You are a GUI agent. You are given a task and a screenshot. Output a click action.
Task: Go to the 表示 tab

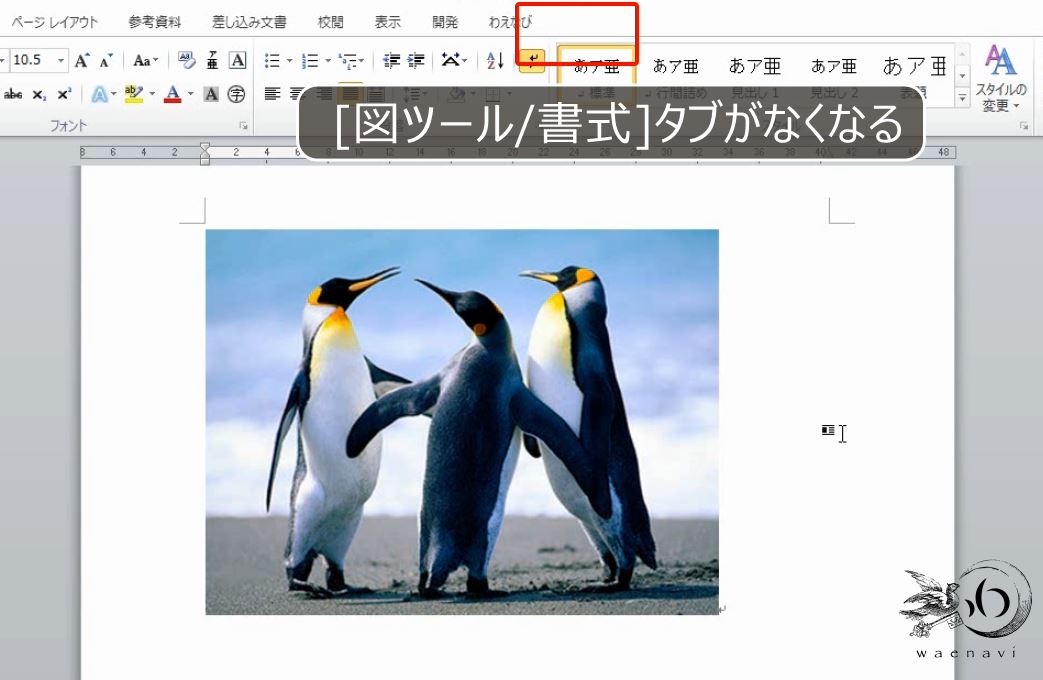[x=388, y=22]
